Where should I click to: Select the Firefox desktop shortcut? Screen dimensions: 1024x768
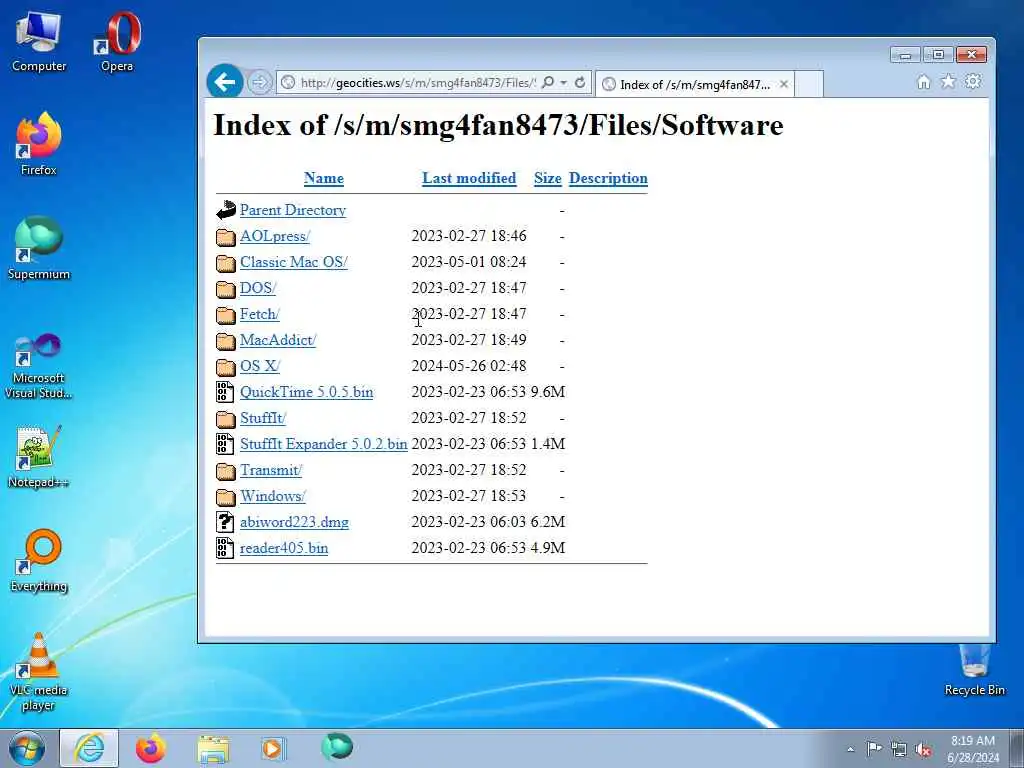[39, 144]
